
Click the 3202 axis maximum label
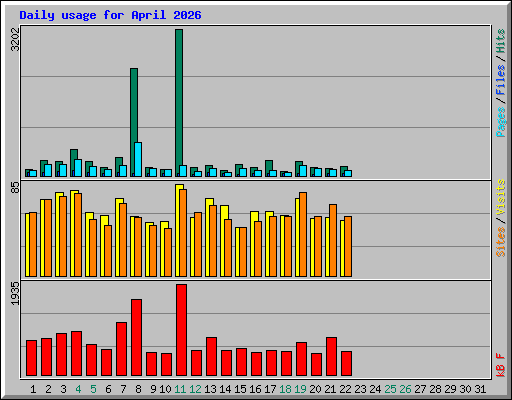[x=15, y=40]
